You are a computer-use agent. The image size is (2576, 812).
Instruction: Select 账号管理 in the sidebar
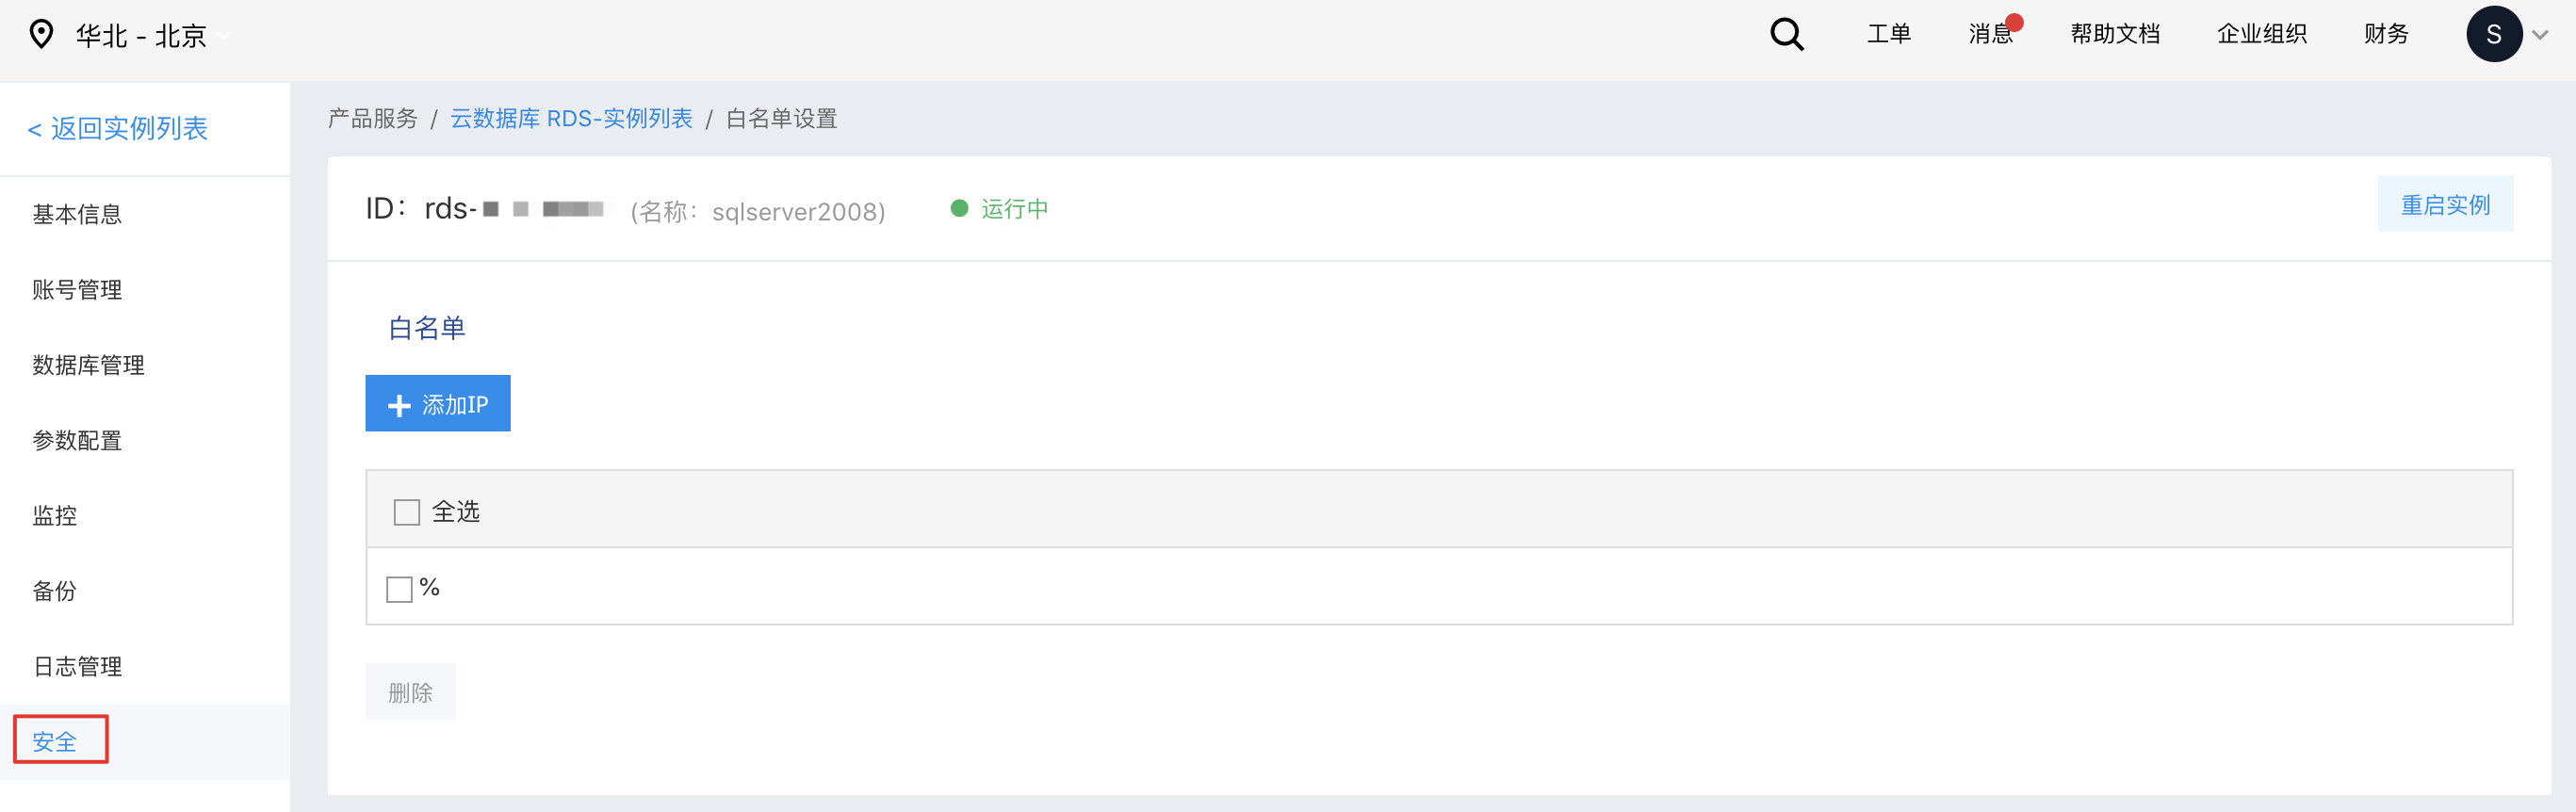tap(77, 290)
